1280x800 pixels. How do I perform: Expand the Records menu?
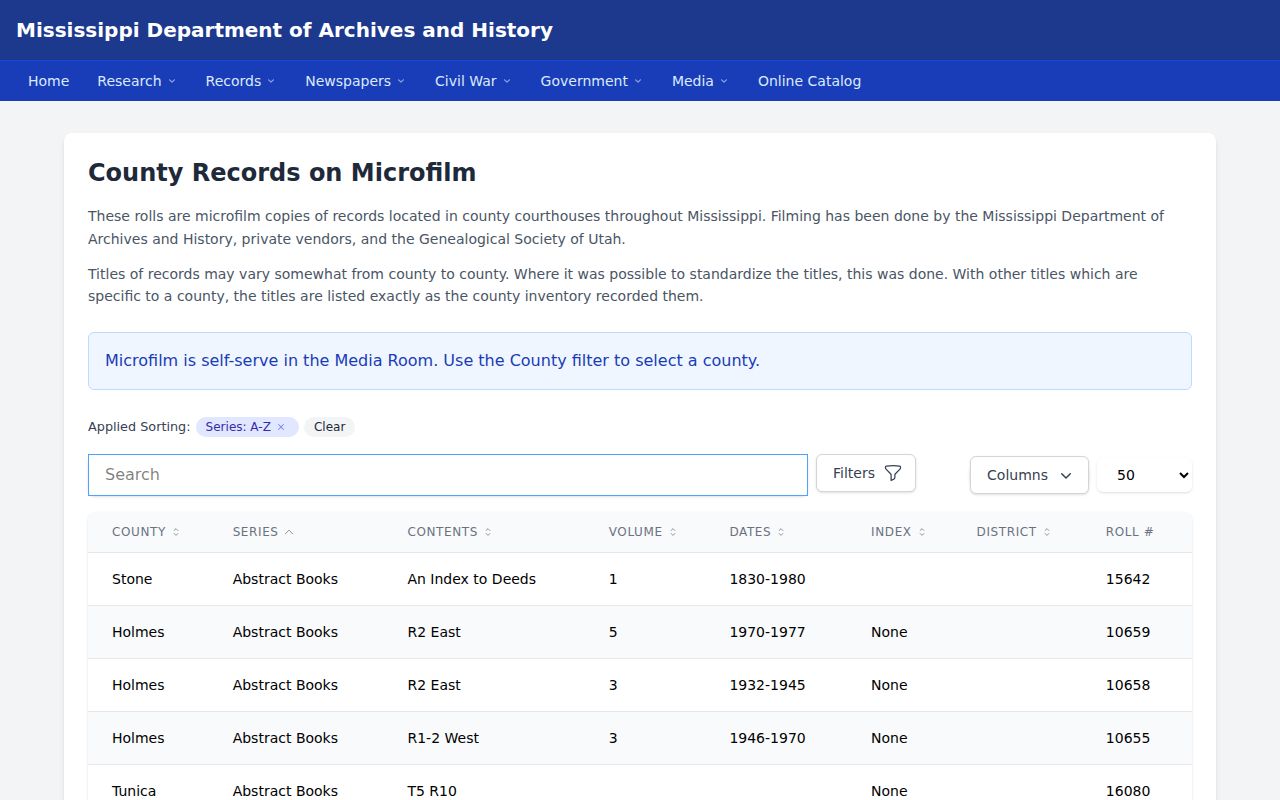pos(240,81)
